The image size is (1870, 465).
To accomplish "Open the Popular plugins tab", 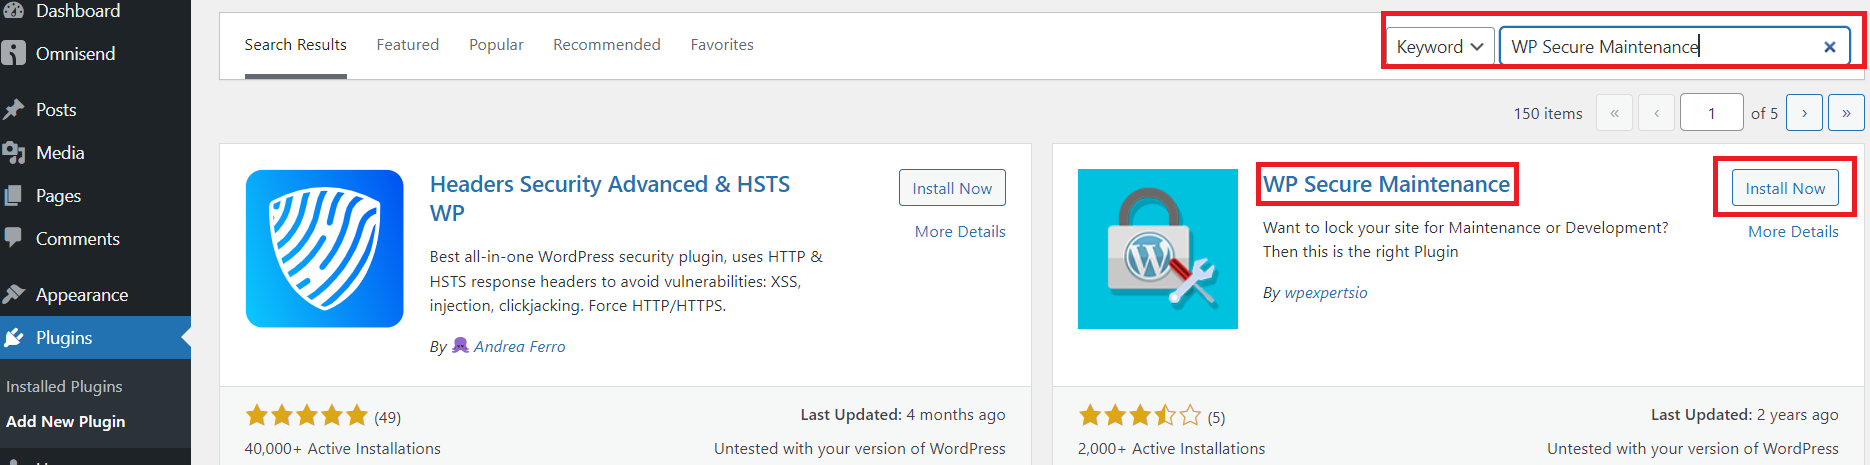I will point(496,45).
